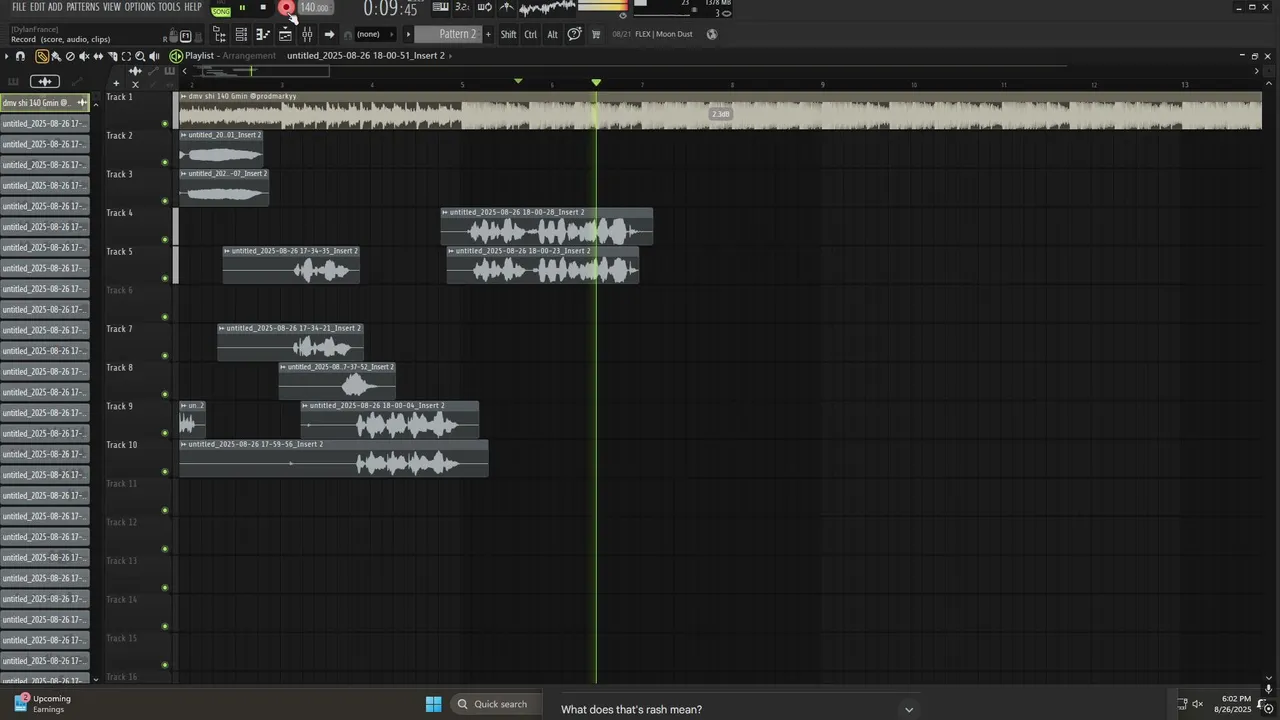
Task: Open playlist options menu arrow
Action: pyautogui.click(x=7, y=56)
